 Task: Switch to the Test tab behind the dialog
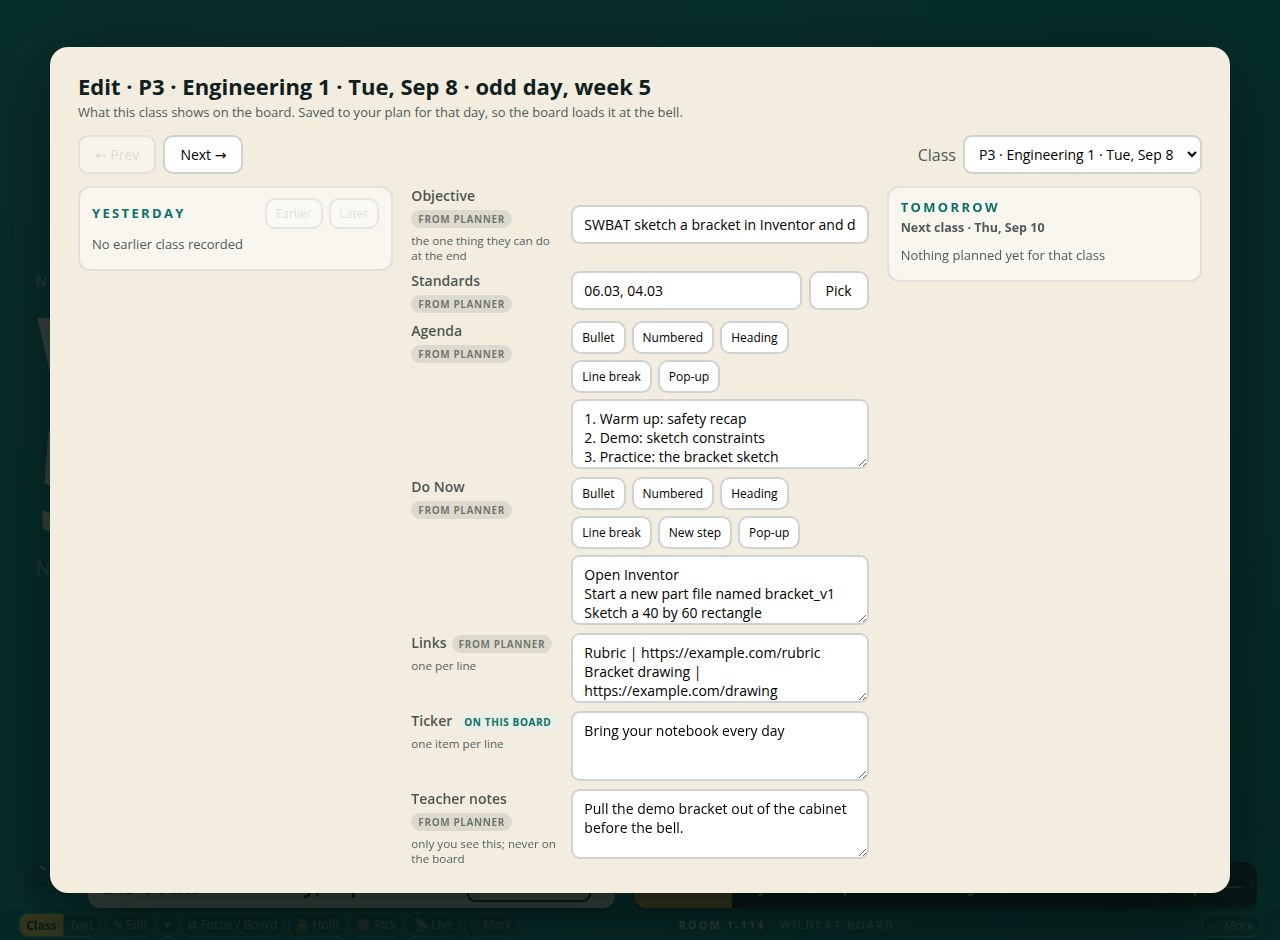coord(82,925)
